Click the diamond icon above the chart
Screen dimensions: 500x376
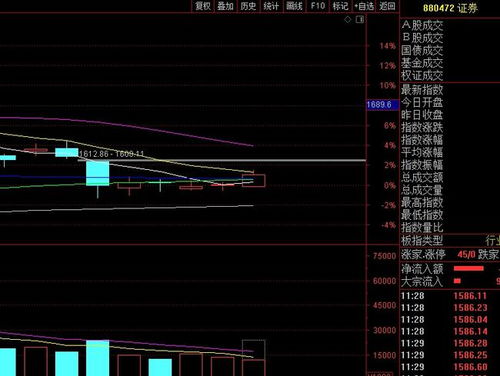348,20
